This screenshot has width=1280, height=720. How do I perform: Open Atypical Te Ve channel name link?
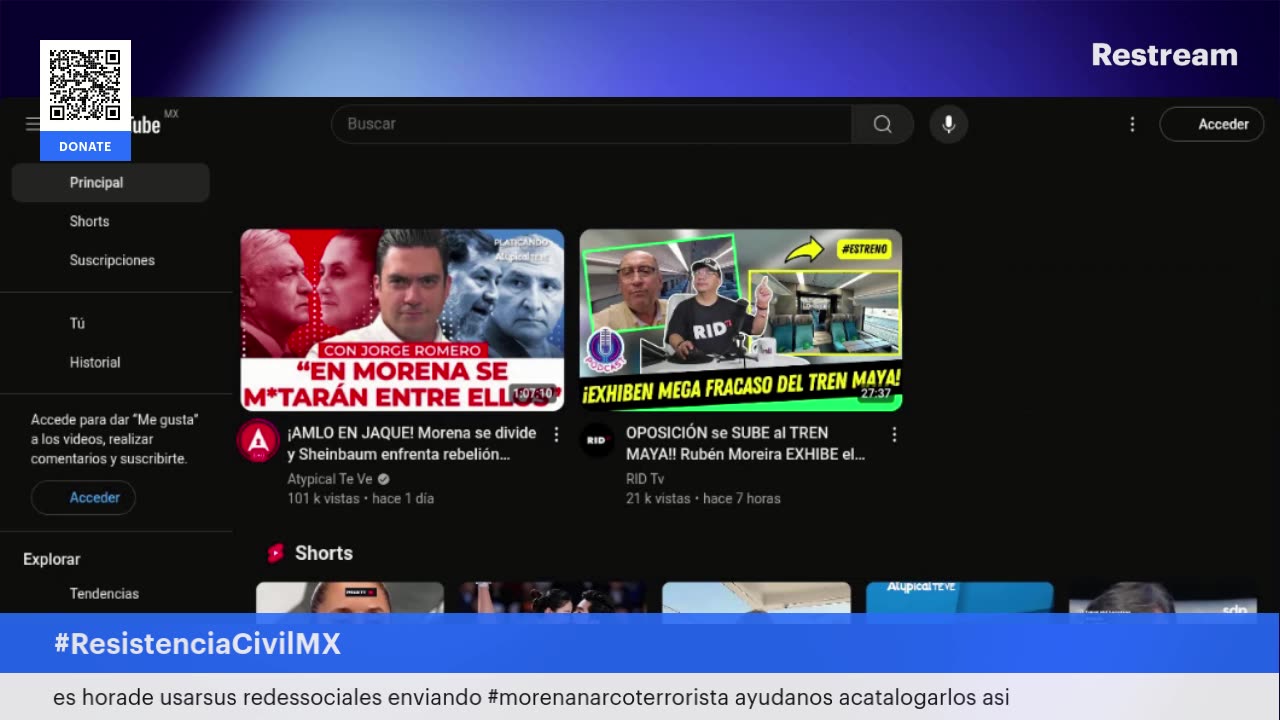330,479
